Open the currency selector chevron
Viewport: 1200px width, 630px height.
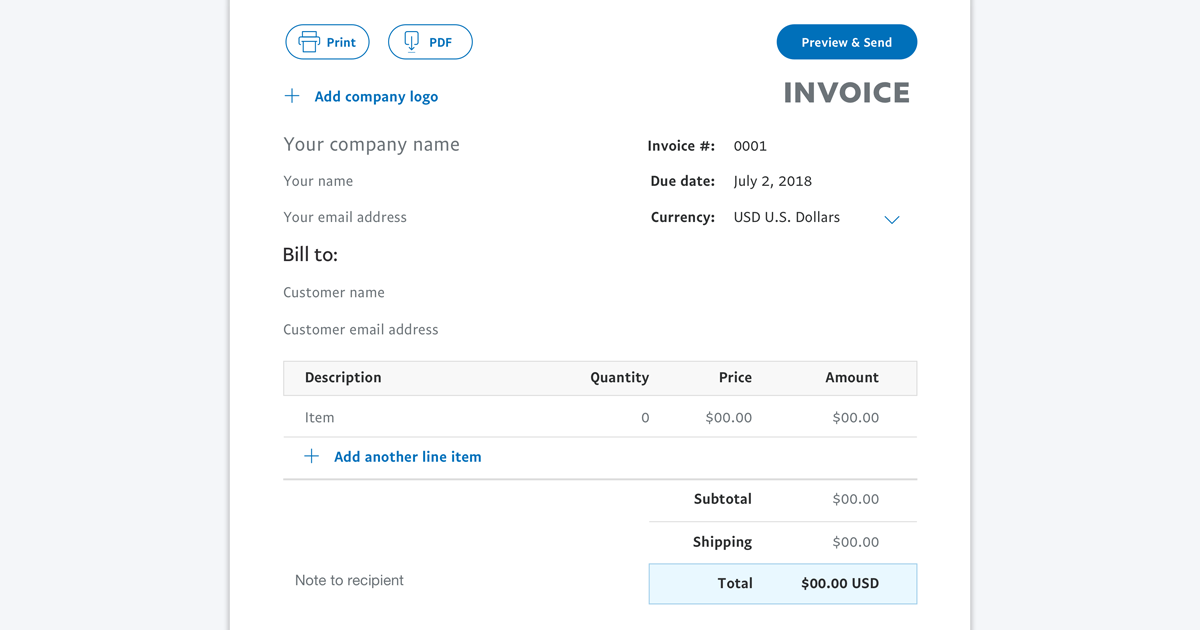[x=891, y=218]
